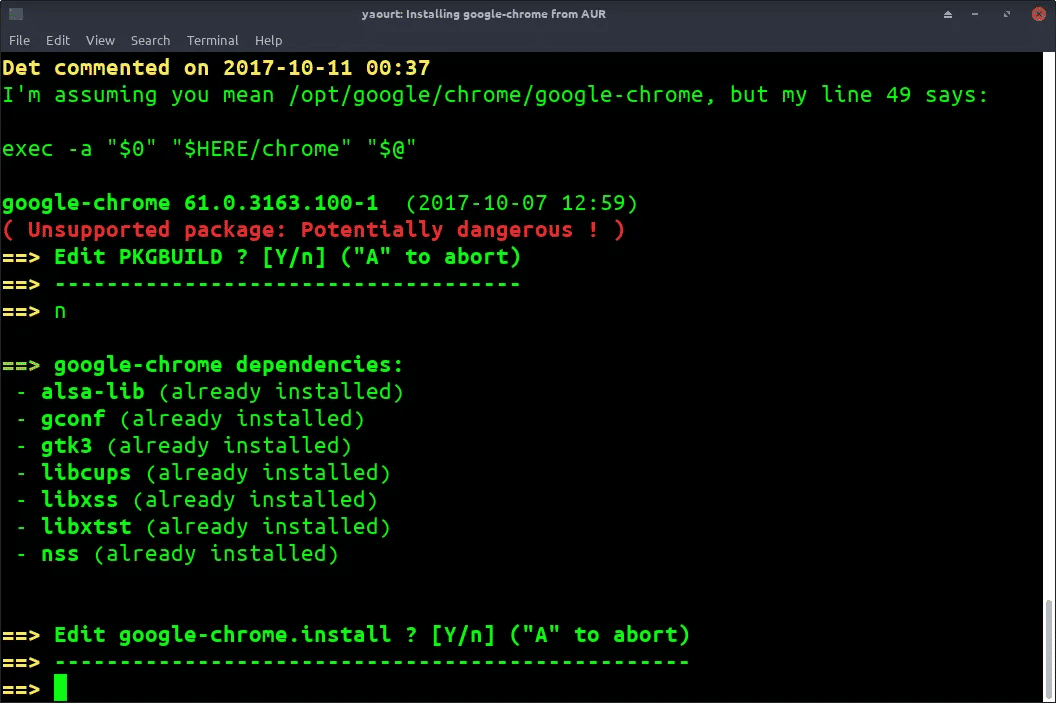Click 'but my line 49 says:' text
1056x703 pixels.
pyautogui.click(x=859, y=95)
